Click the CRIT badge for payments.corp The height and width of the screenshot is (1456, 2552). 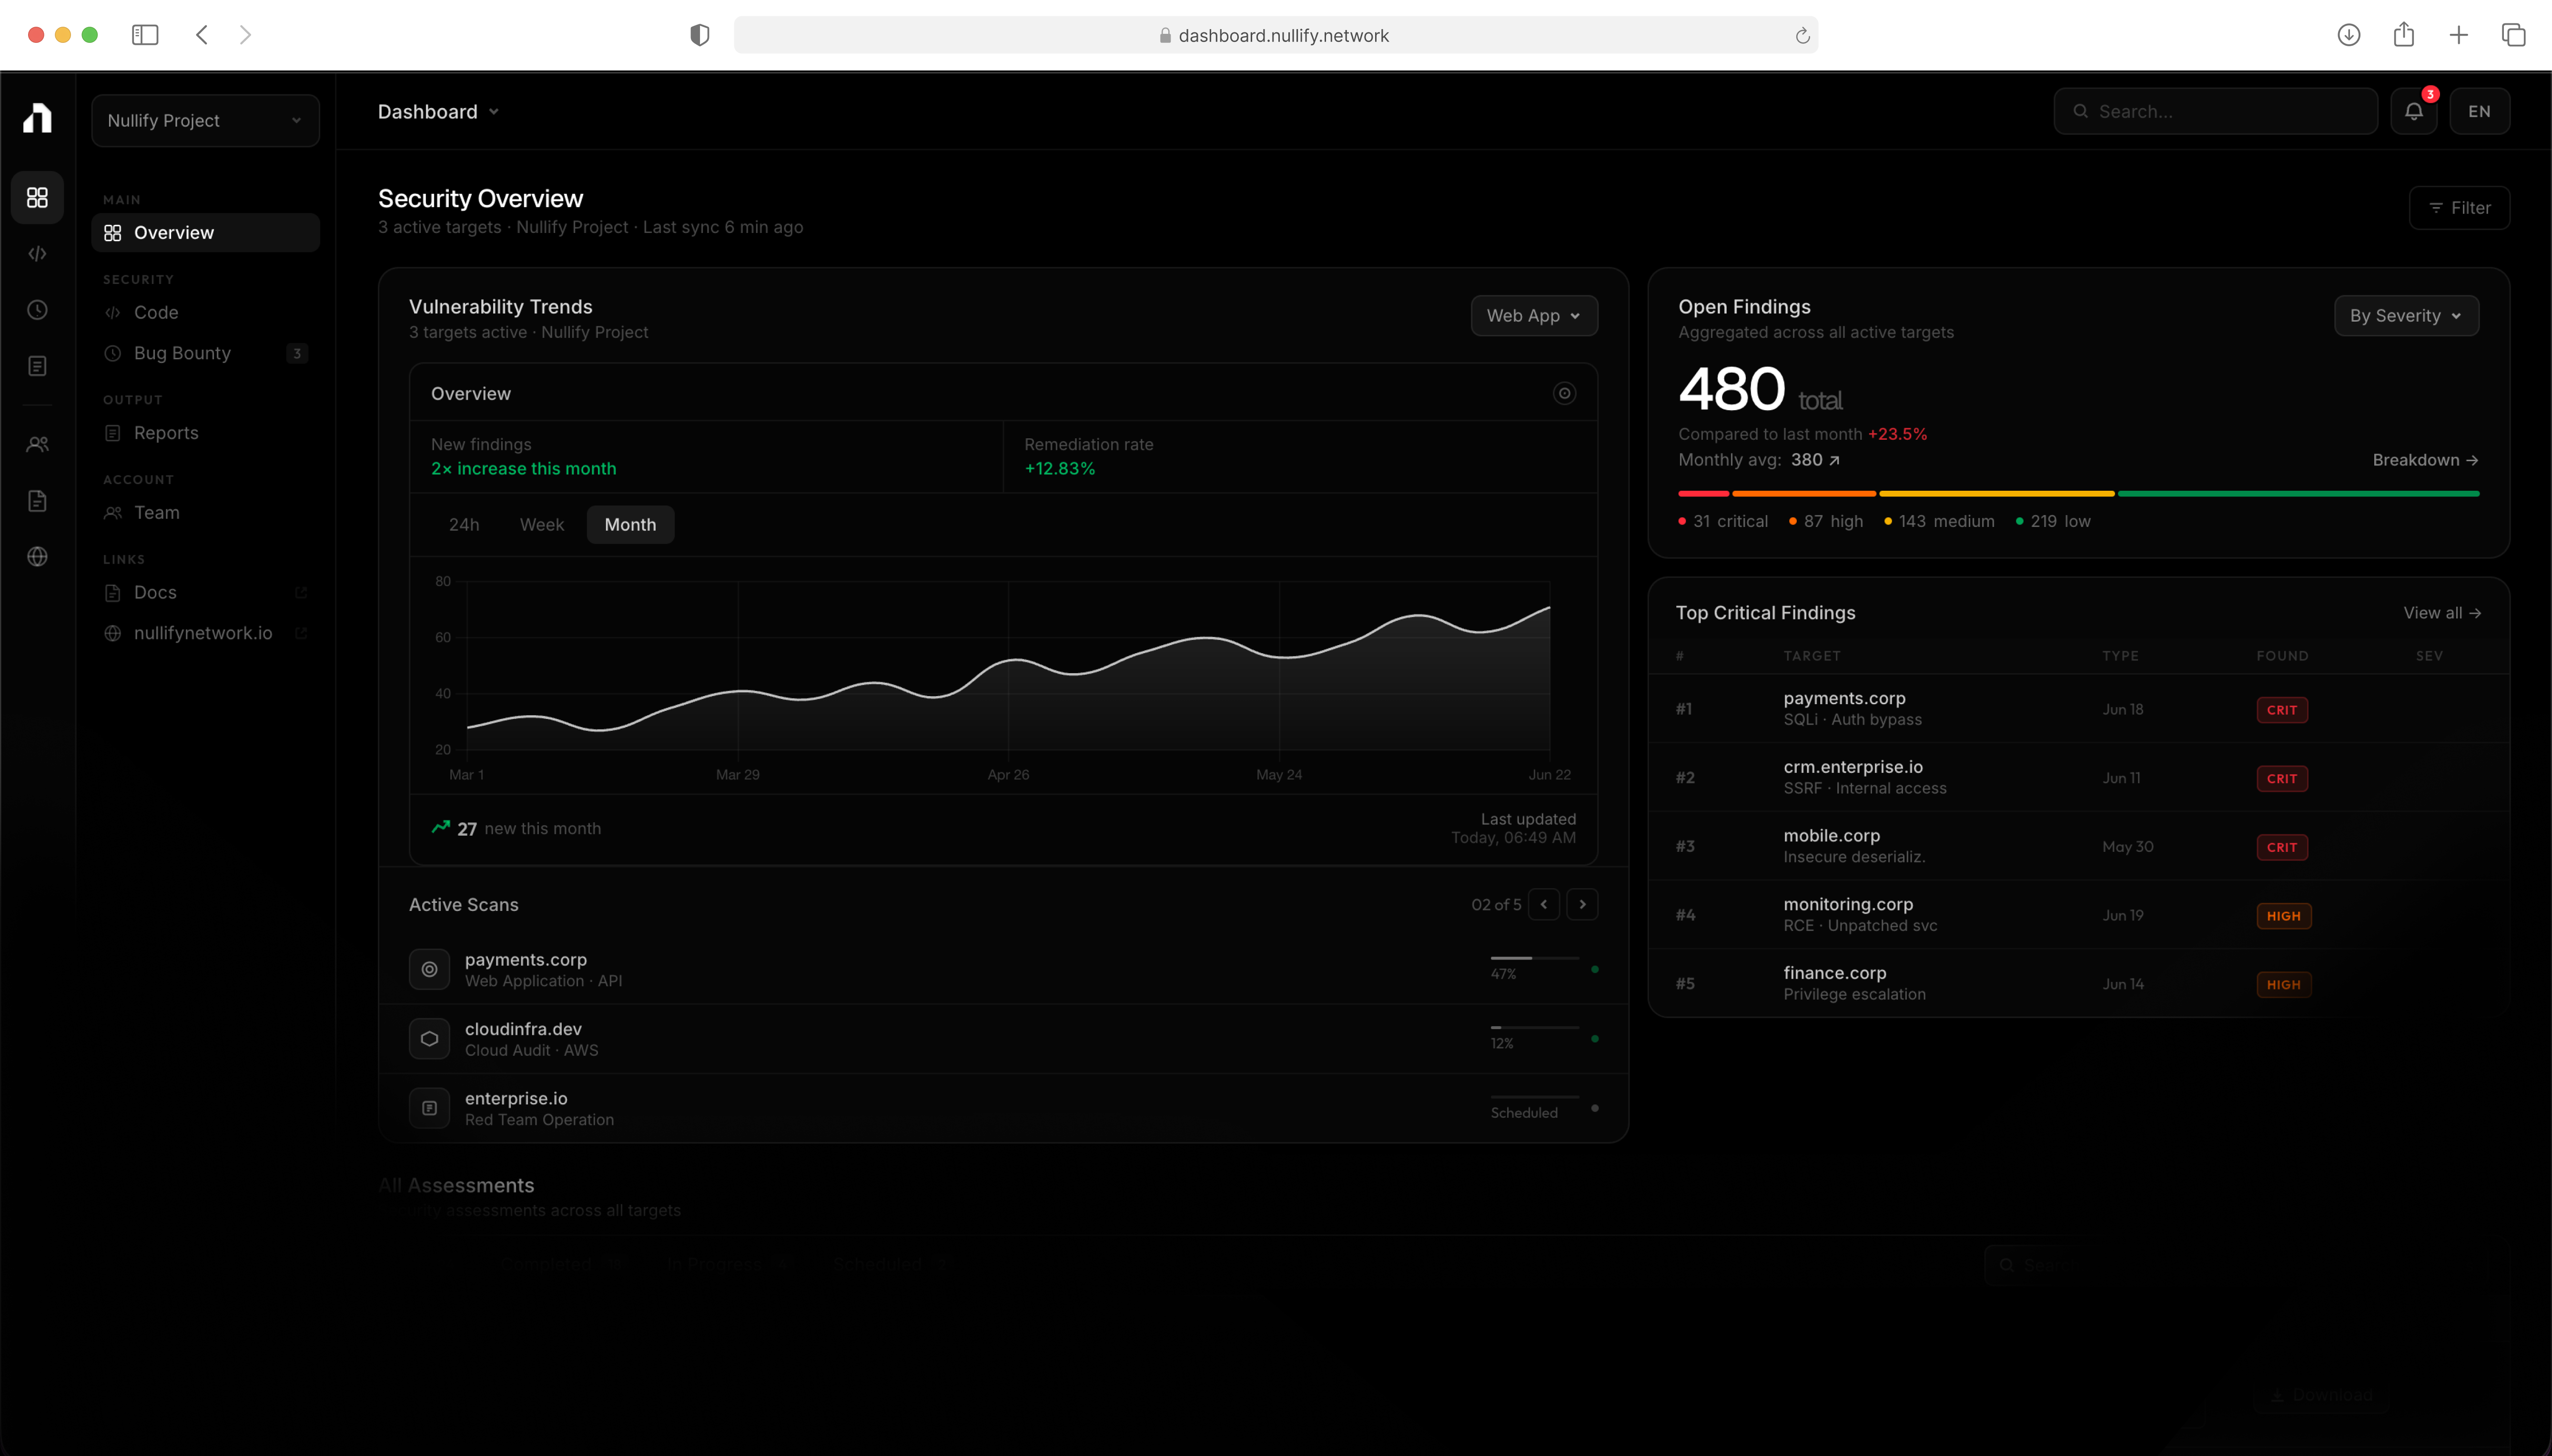[2282, 709]
